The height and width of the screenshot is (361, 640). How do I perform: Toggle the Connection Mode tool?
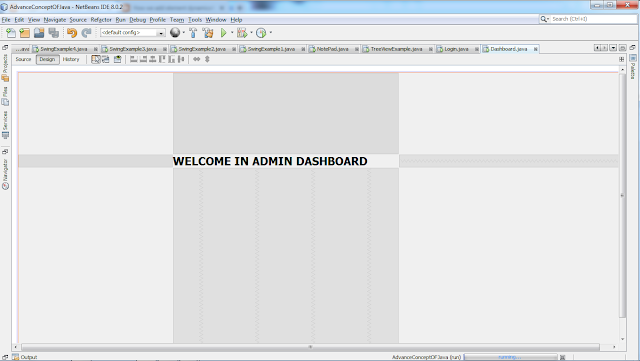pos(106,60)
